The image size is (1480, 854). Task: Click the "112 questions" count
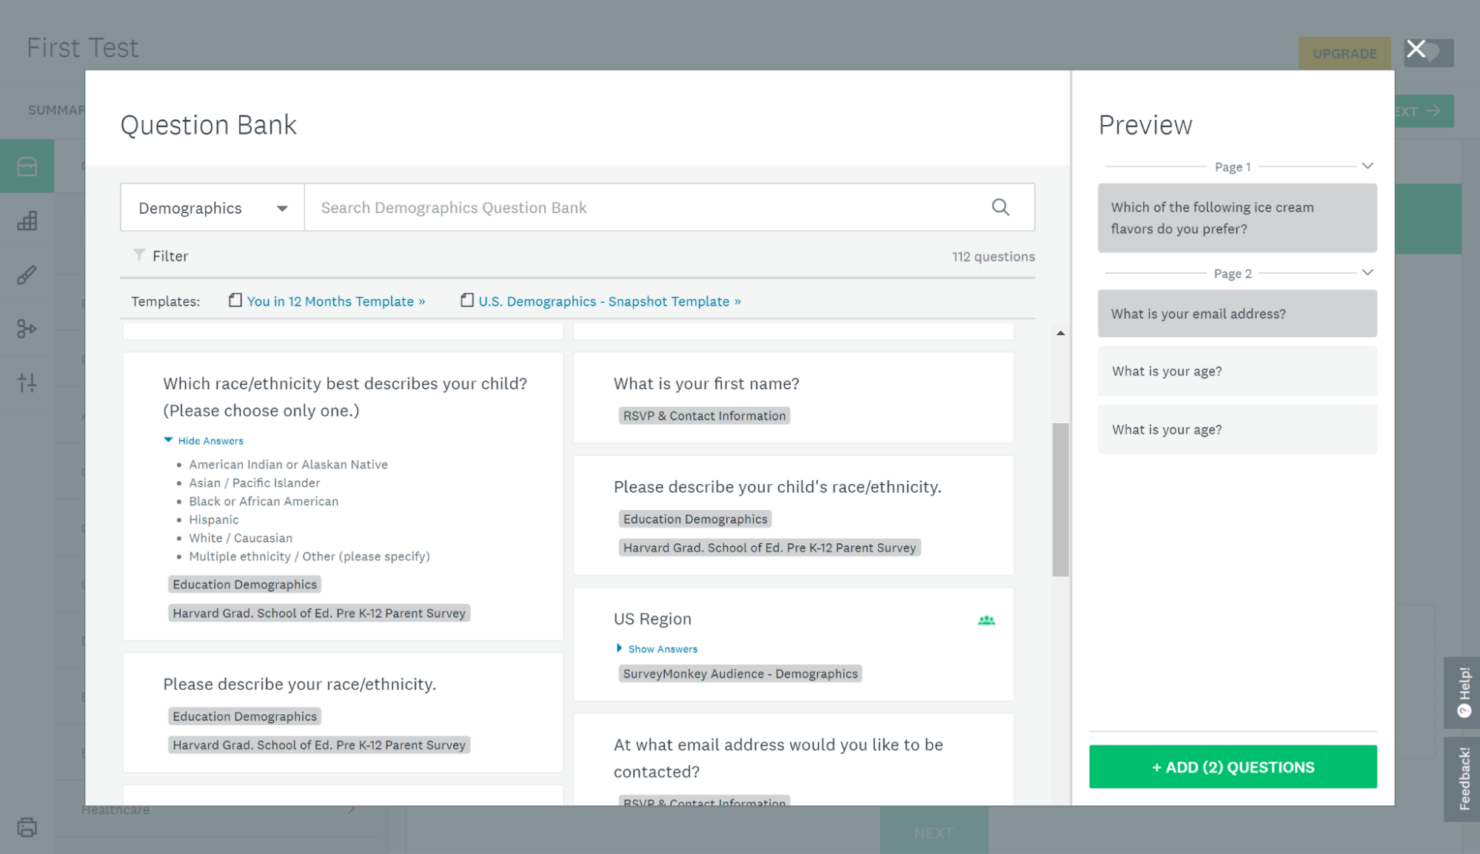coord(993,256)
